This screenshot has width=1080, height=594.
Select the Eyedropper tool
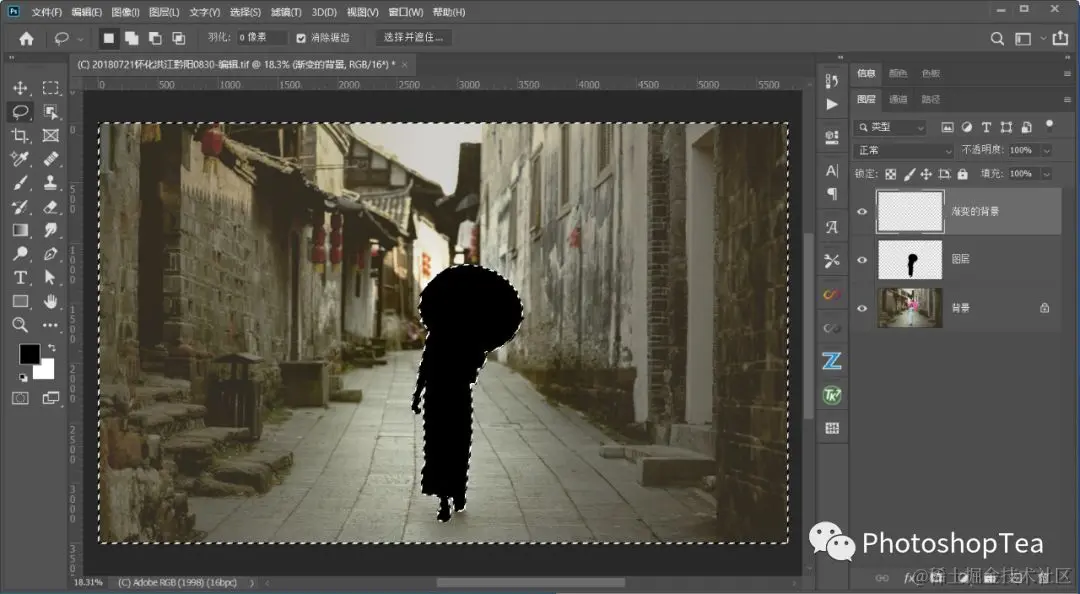coord(20,159)
